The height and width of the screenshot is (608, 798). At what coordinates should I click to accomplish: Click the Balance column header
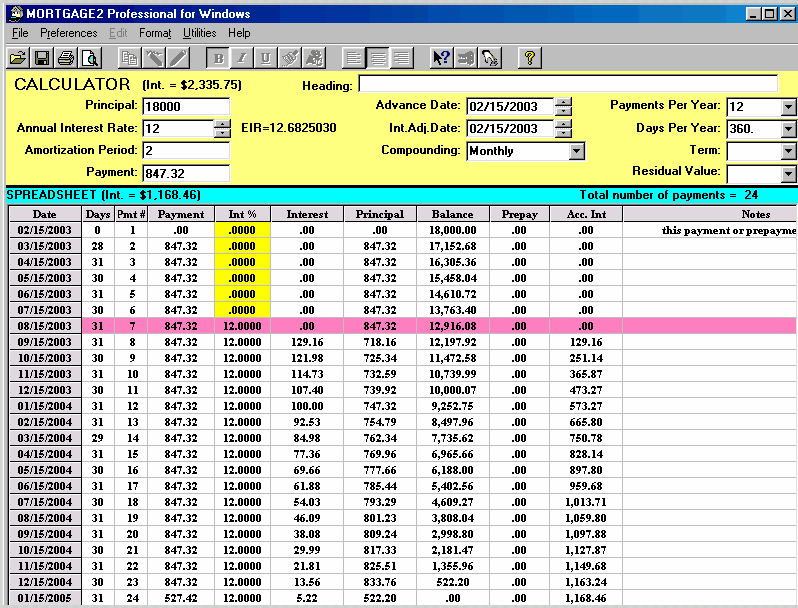pos(452,214)
